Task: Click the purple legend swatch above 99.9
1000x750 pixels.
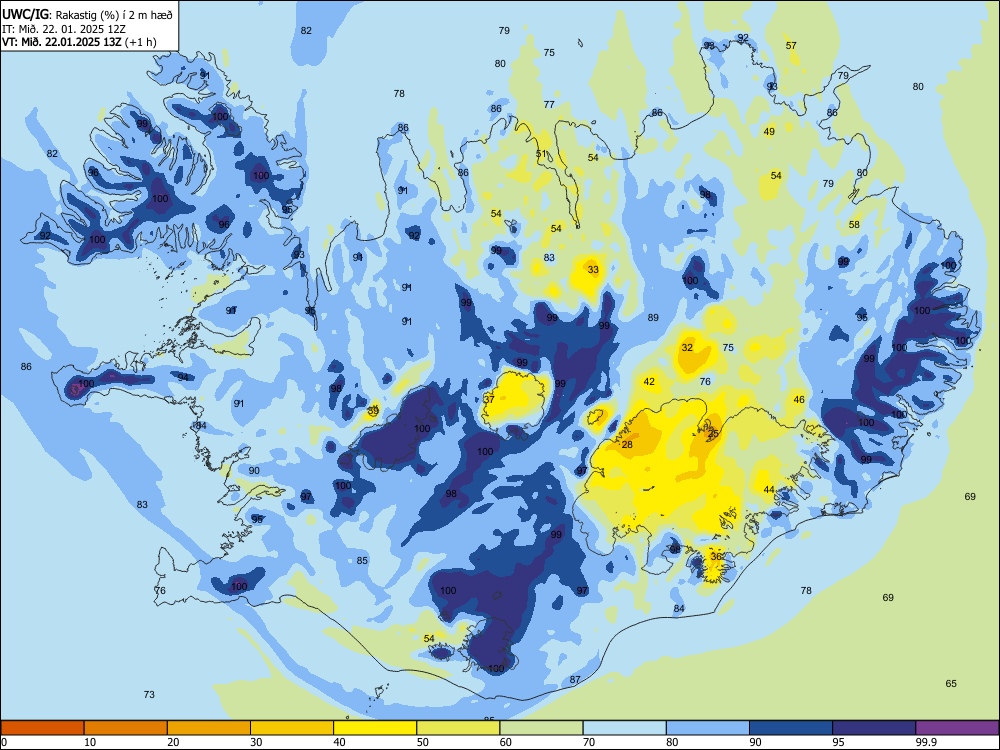Action: (957, 728)
